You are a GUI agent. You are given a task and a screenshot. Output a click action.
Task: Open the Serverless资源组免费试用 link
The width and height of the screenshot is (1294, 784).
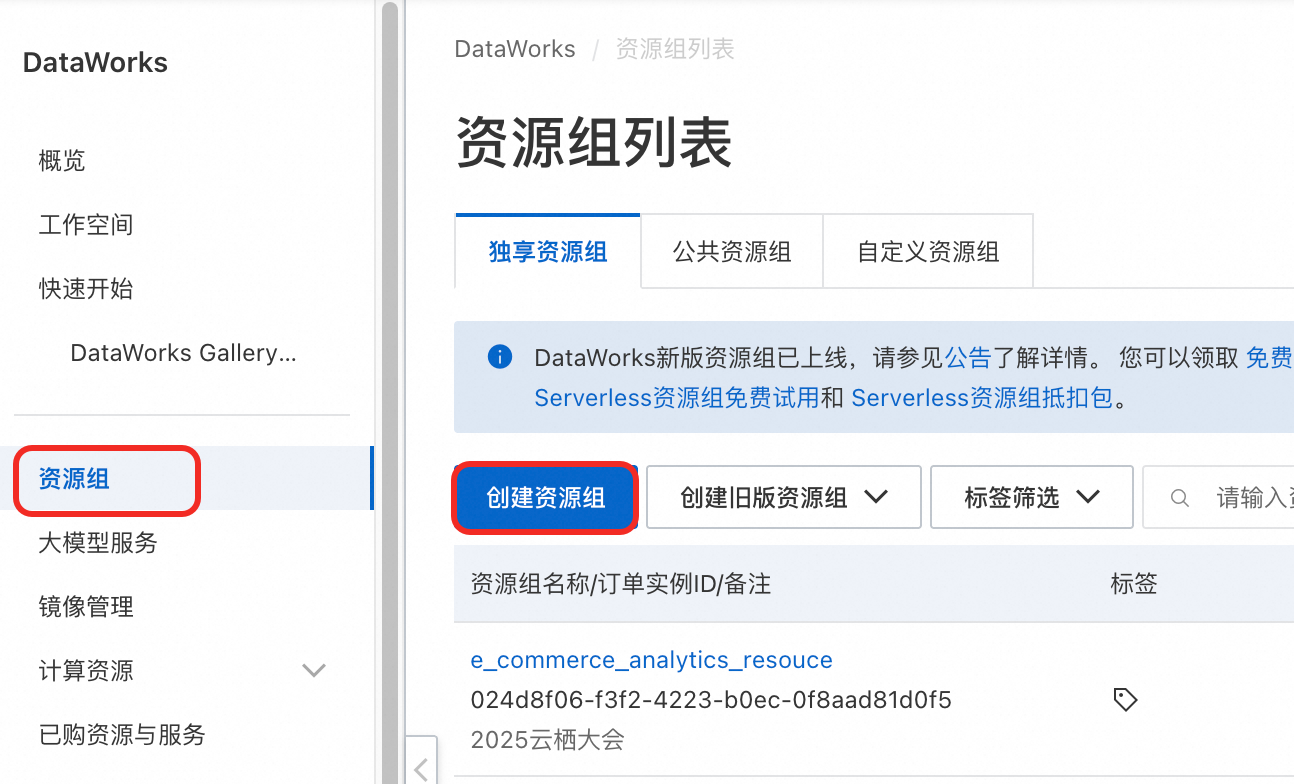tap(677, 398)
